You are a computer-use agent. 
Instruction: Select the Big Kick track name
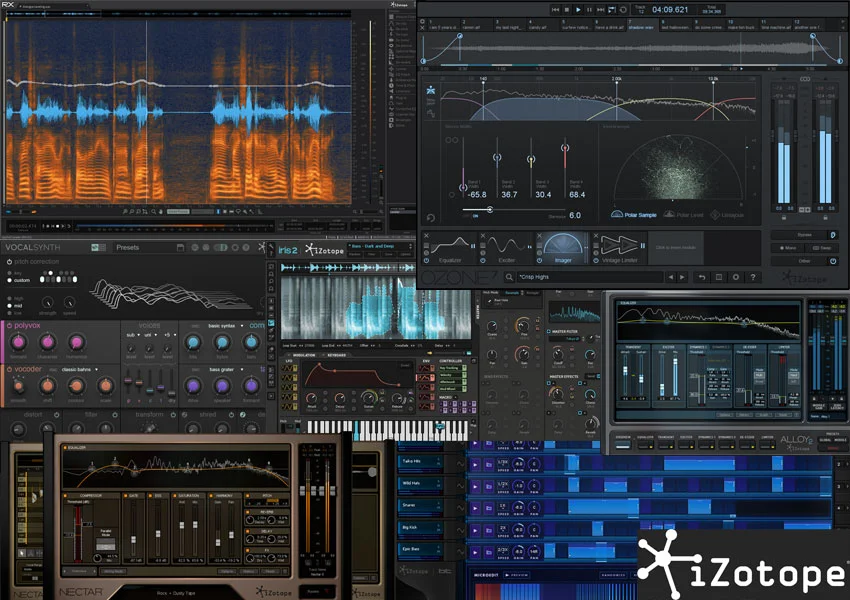click(409, 527)
